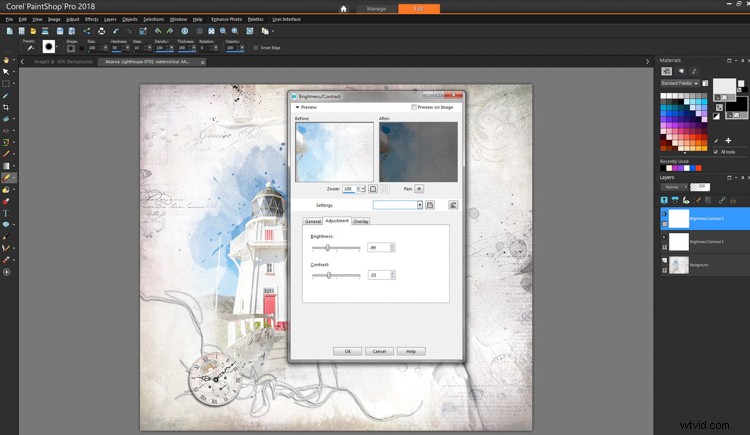Click the Before preview thumbnail
This screenshot has height=435, width=750.
(x=334, y=152)
